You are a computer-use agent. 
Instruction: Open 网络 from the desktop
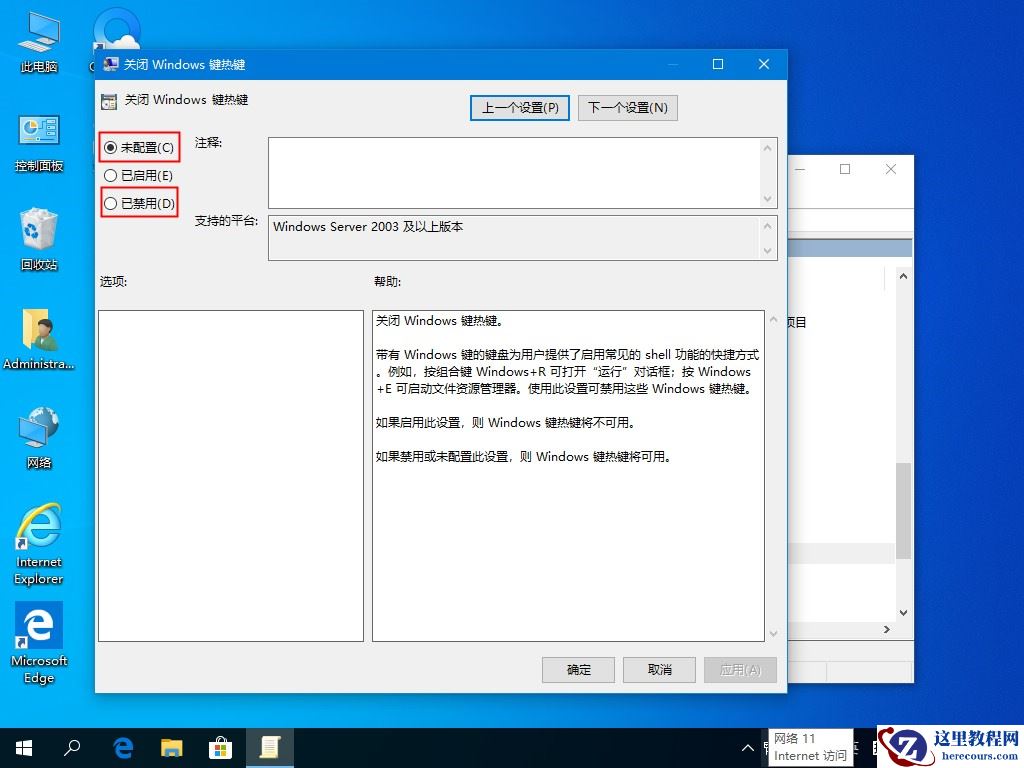[x=38, y=438]
